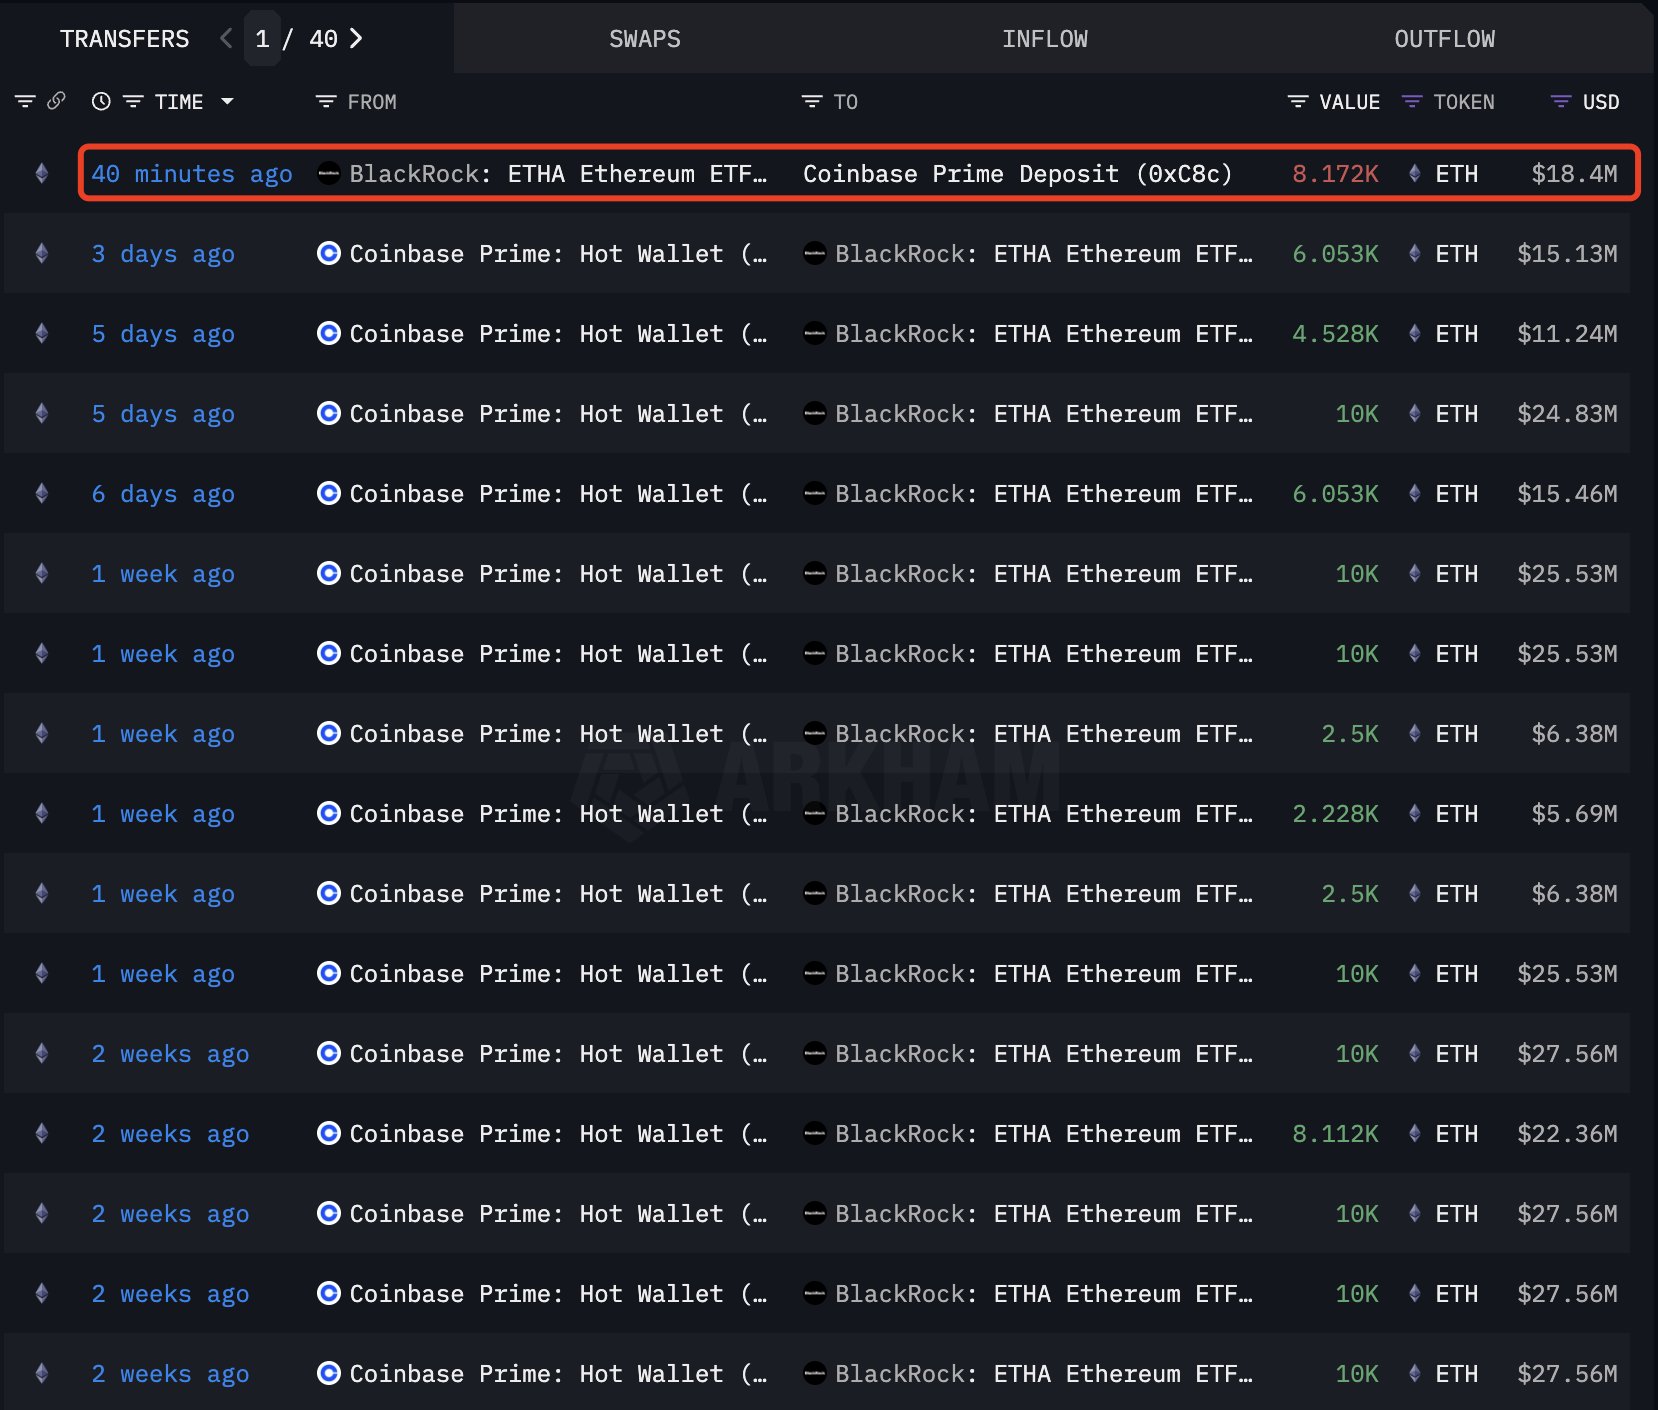Screen dimensions: 1658x1410
Task: Switch to the SWAPS tab
Action: tap(645, 39)
